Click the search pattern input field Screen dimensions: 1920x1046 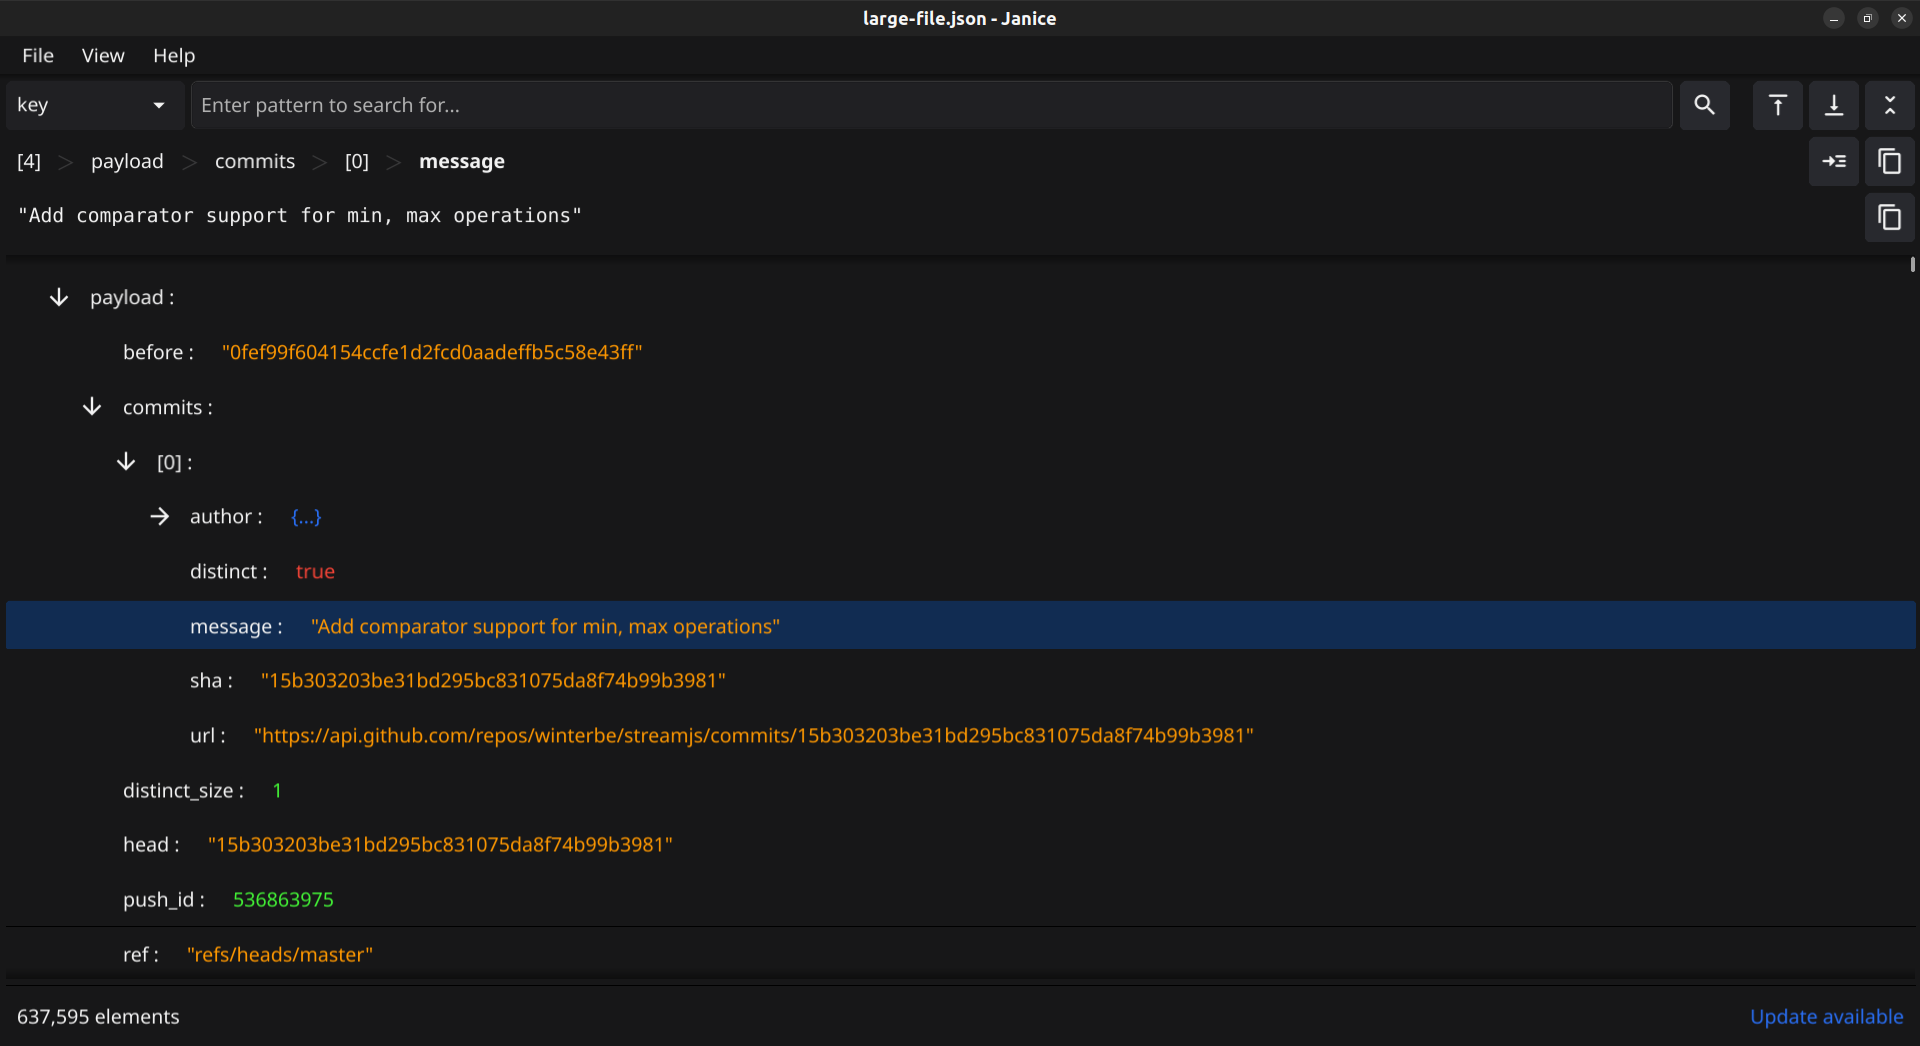(931, 105)
